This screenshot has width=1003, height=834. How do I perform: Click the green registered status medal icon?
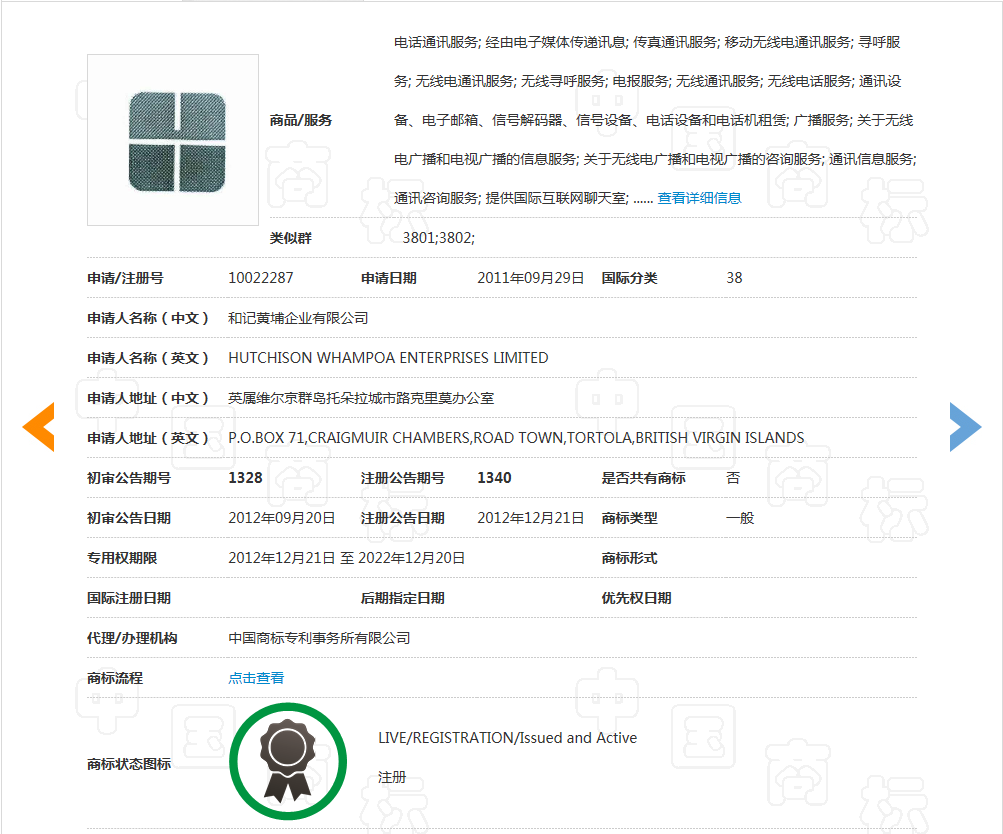click(288, 762)
